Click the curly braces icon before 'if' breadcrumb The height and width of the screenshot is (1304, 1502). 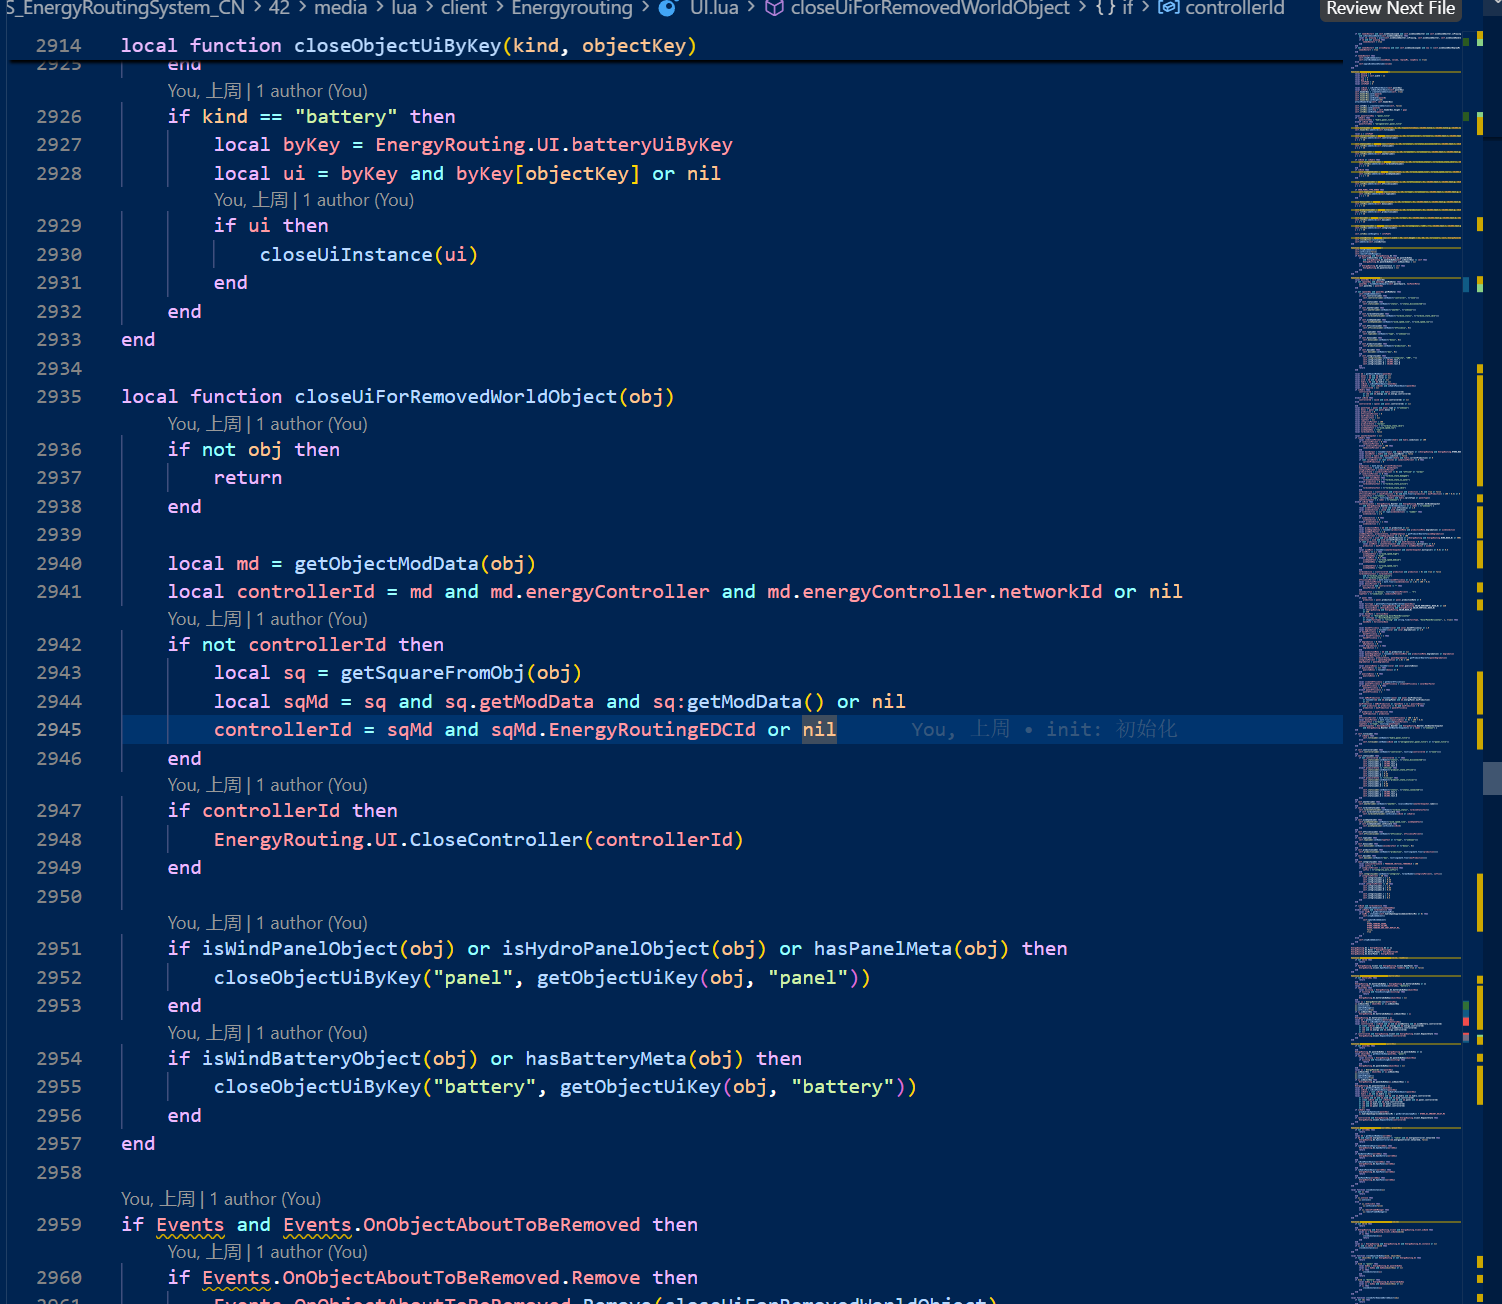[x=1105, y=9]
